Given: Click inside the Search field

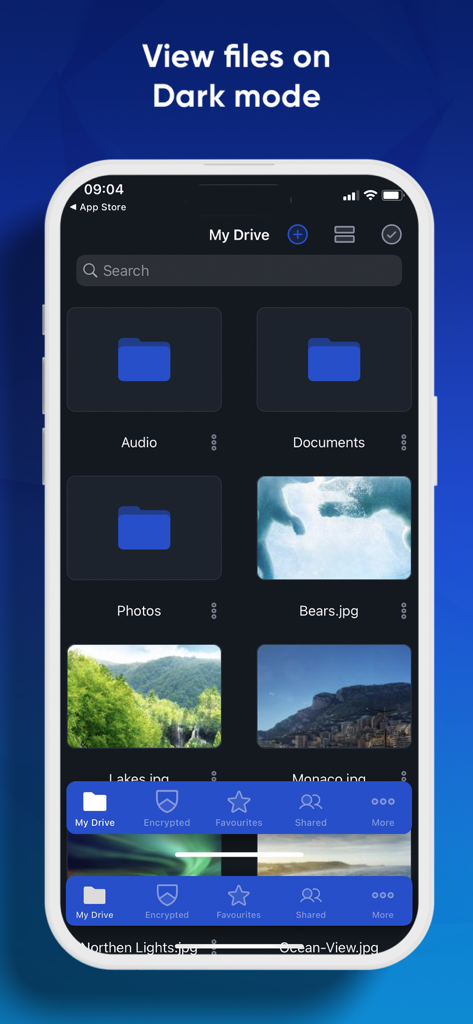Looking at the screenshot, I should coord(239,270).
